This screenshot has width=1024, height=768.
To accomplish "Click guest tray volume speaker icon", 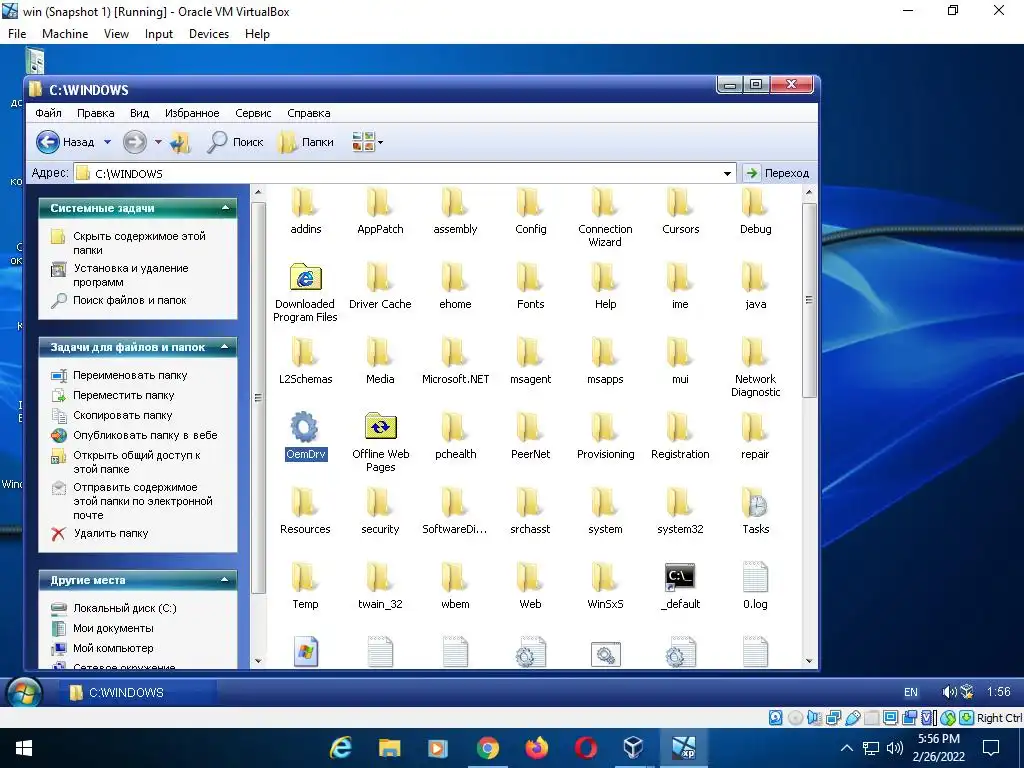I will pos(949,692).
